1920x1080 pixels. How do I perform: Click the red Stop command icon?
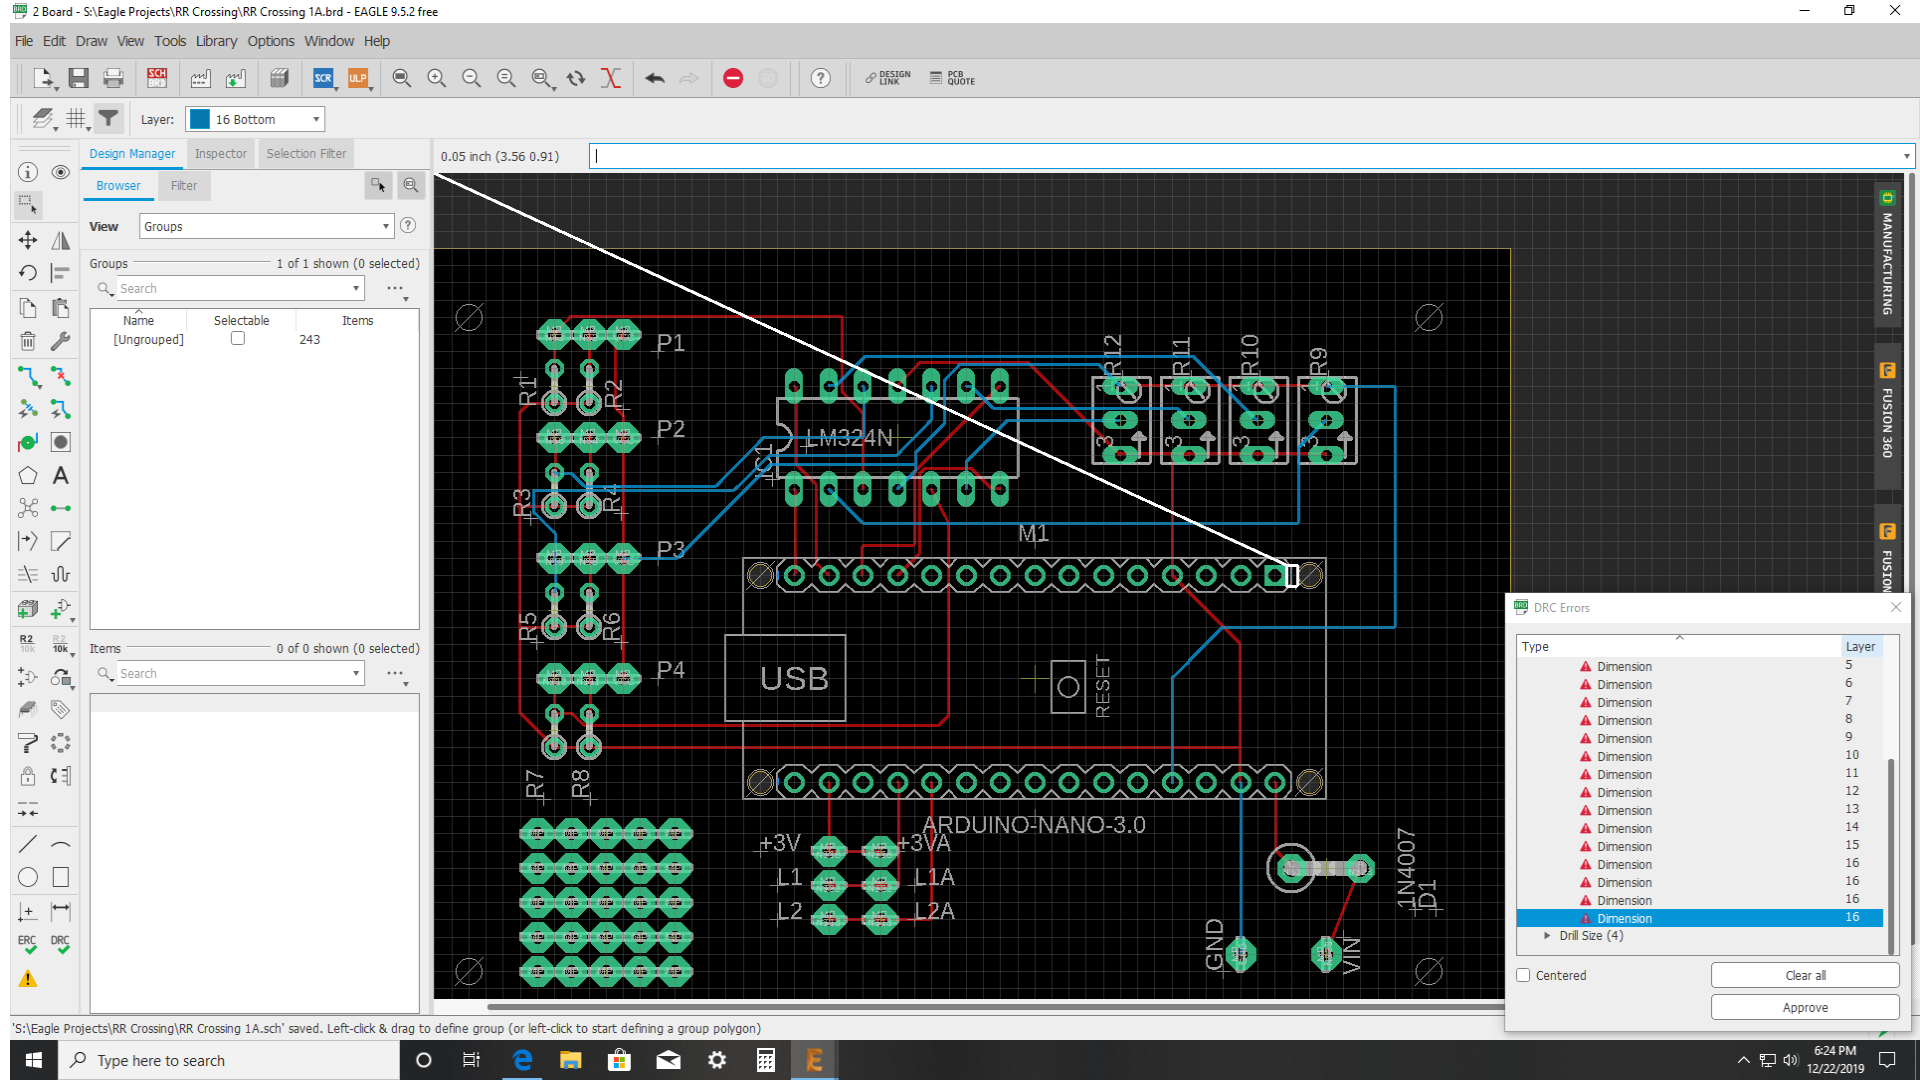tap(733, 78)
